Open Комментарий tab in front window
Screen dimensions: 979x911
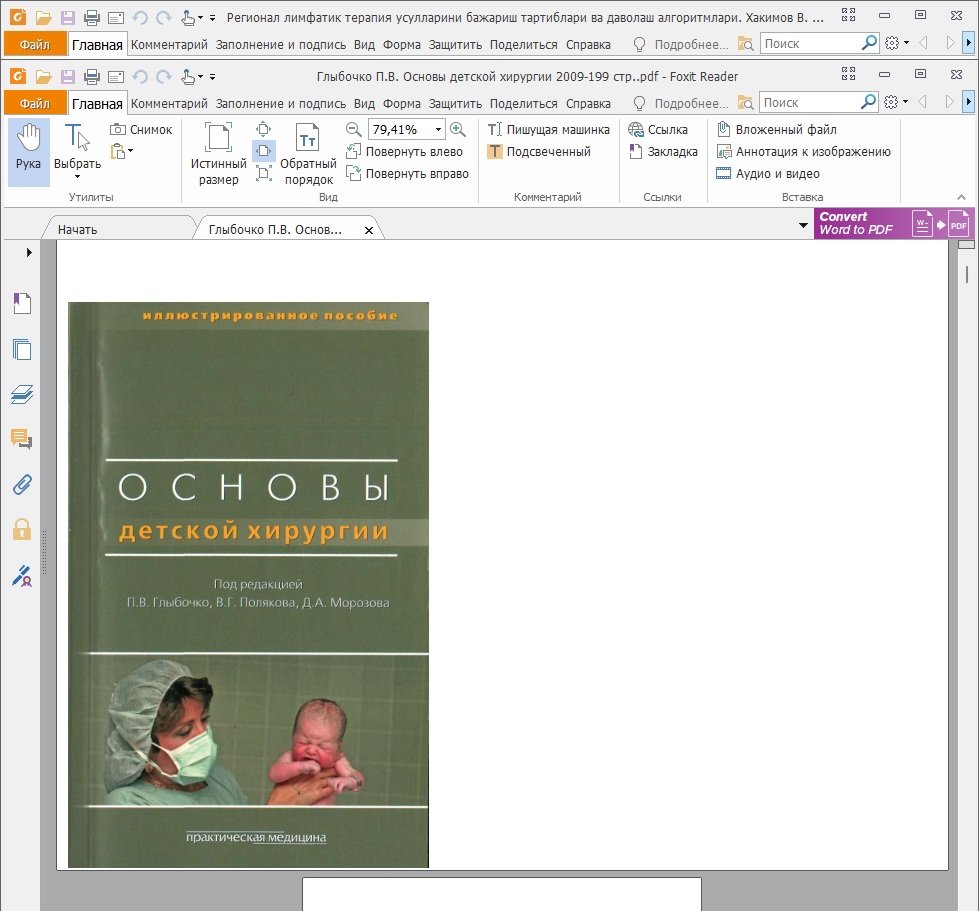click(169, 104)
